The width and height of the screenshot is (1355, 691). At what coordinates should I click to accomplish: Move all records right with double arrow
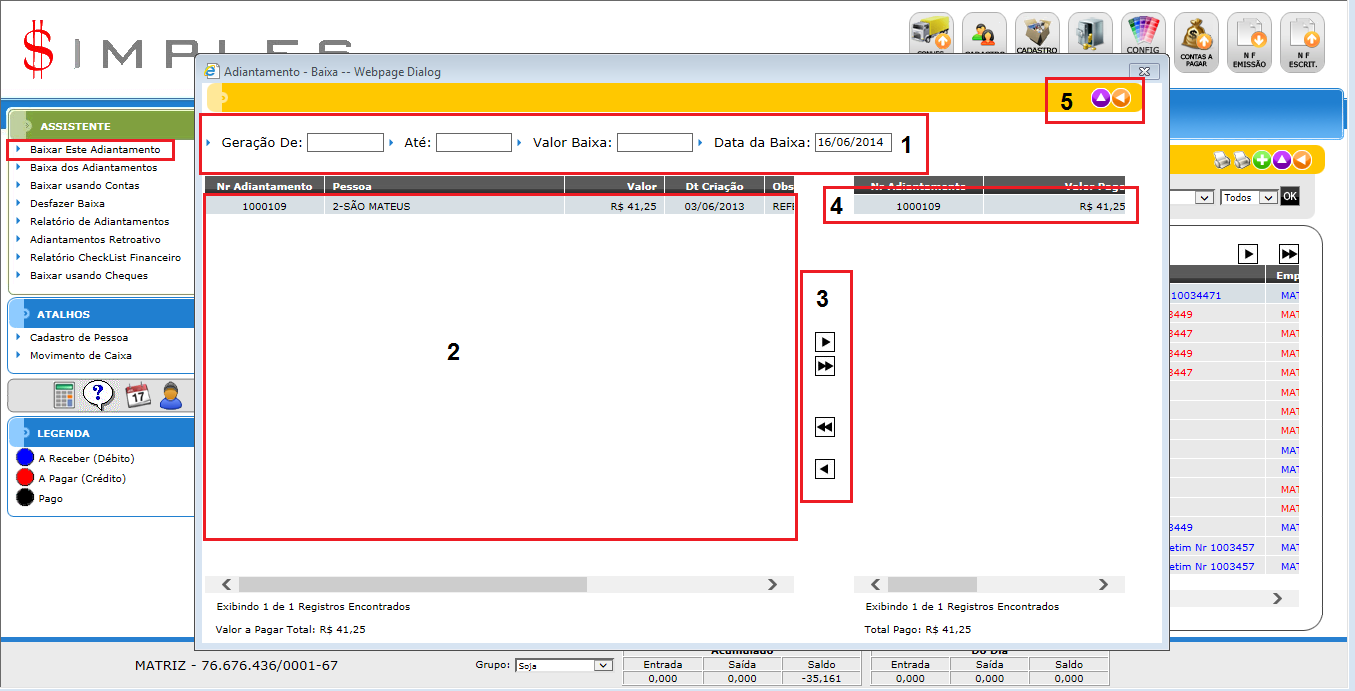825,367
